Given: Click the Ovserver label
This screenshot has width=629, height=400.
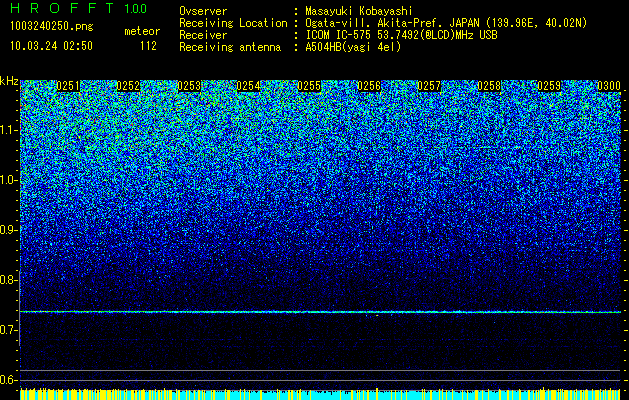Looking at the screenshot, I should pyautogui.click(x=203, y=11).
